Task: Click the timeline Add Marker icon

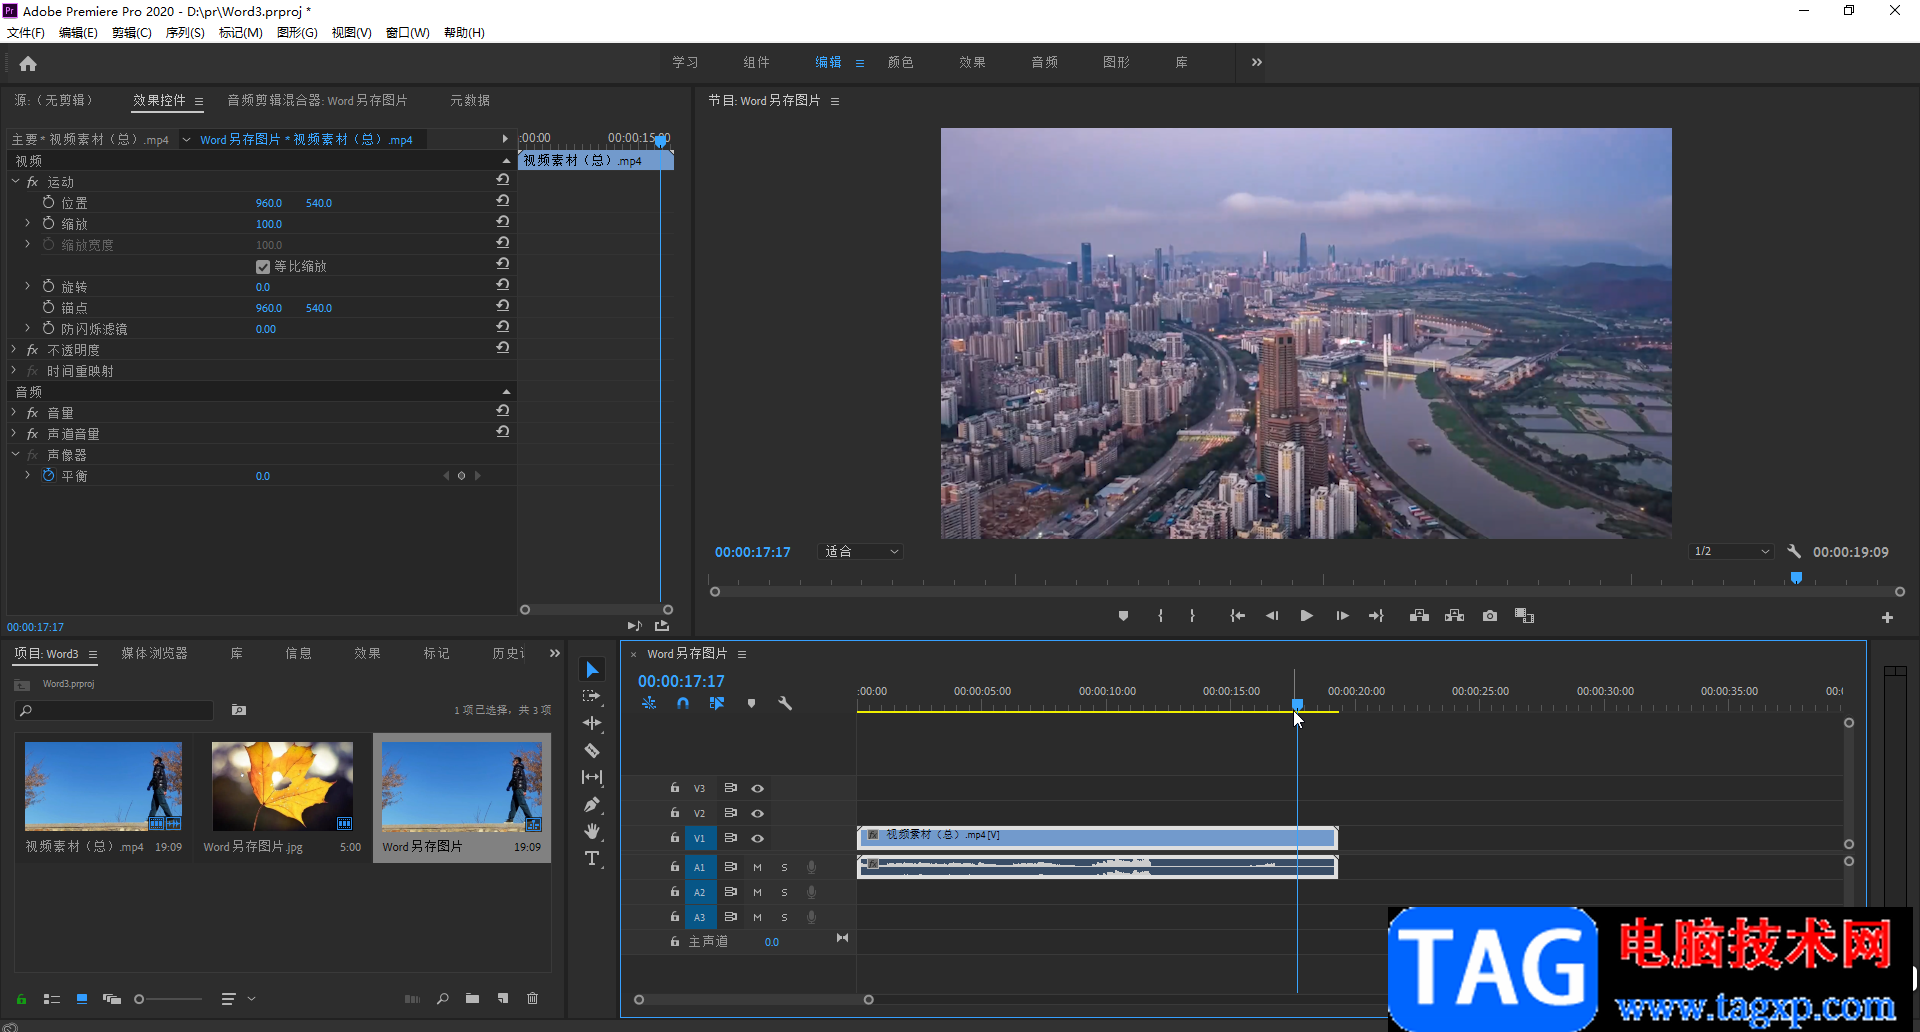Action: click(751, 703)
